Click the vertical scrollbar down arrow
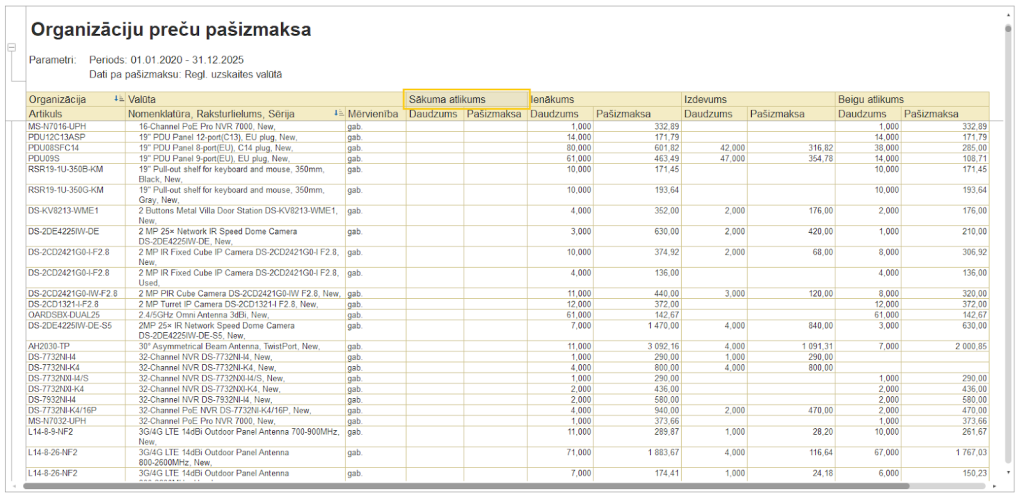This screenshot has width=1024, height=498. (1008, 473)
